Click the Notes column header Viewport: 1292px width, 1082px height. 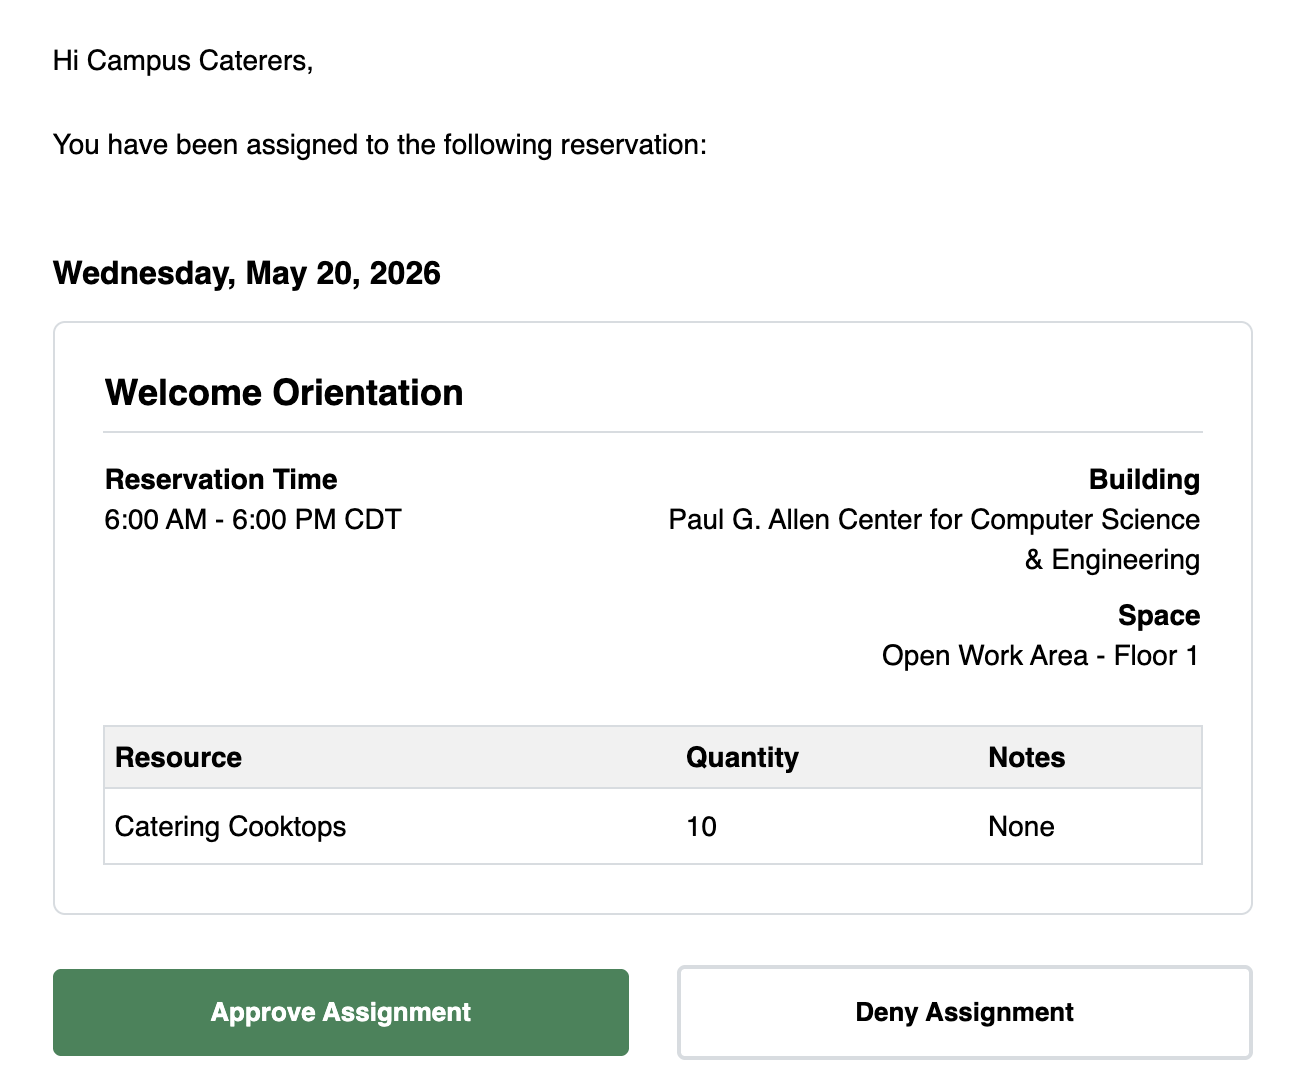tap(1027, 757)
